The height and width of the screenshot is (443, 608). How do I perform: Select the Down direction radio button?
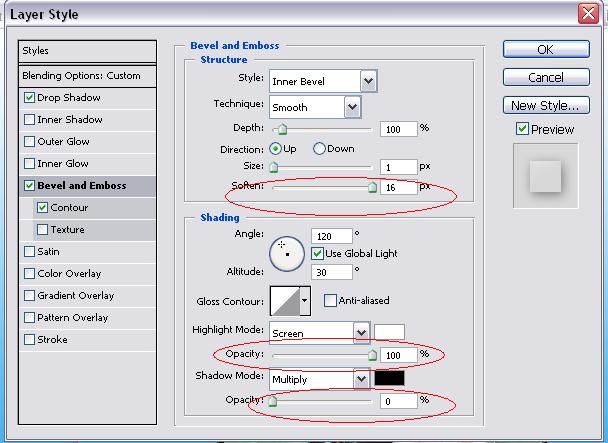point(319,149)
